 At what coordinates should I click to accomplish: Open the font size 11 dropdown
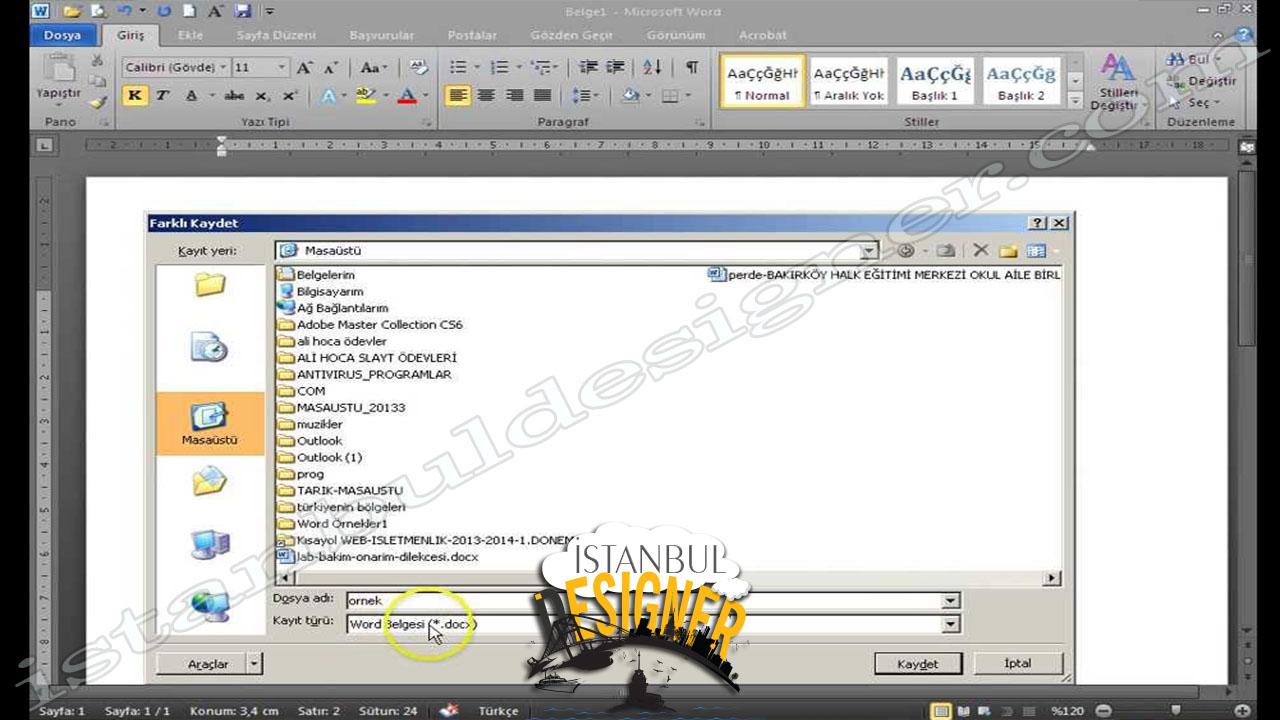click(282, 68)
